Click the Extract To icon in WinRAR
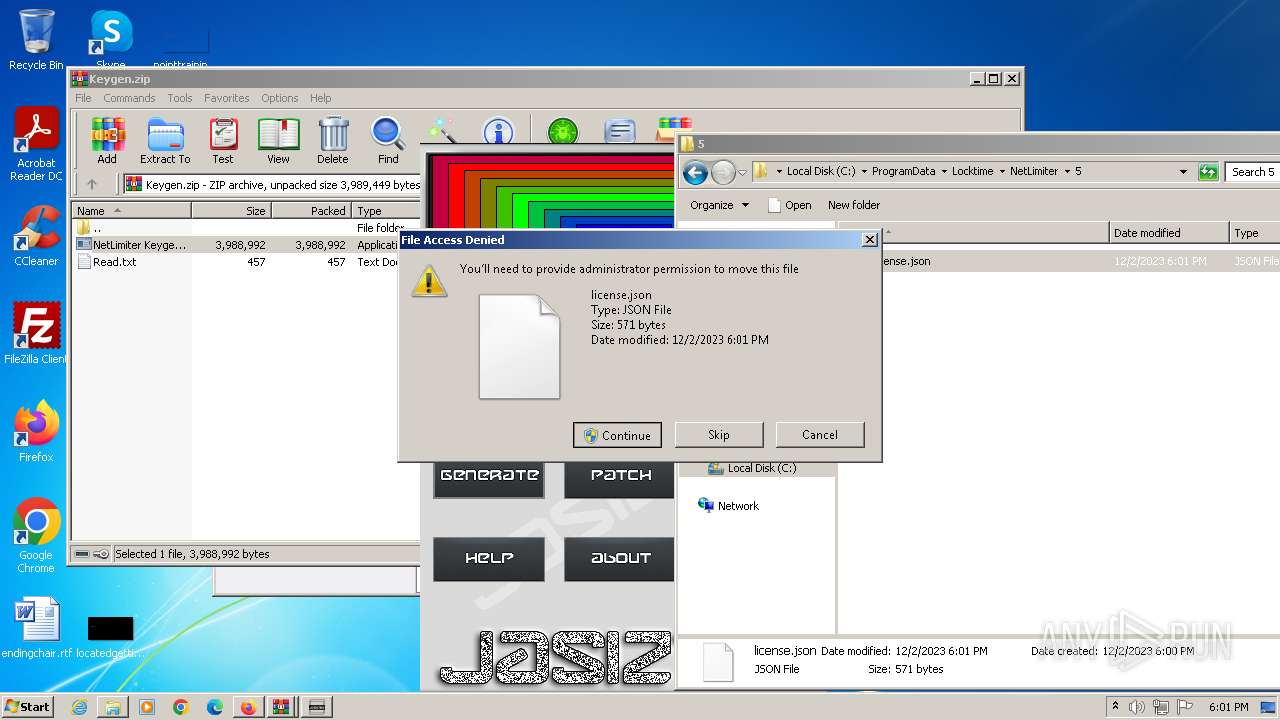This screenshot has height=720, width=1280. point(165,140)
